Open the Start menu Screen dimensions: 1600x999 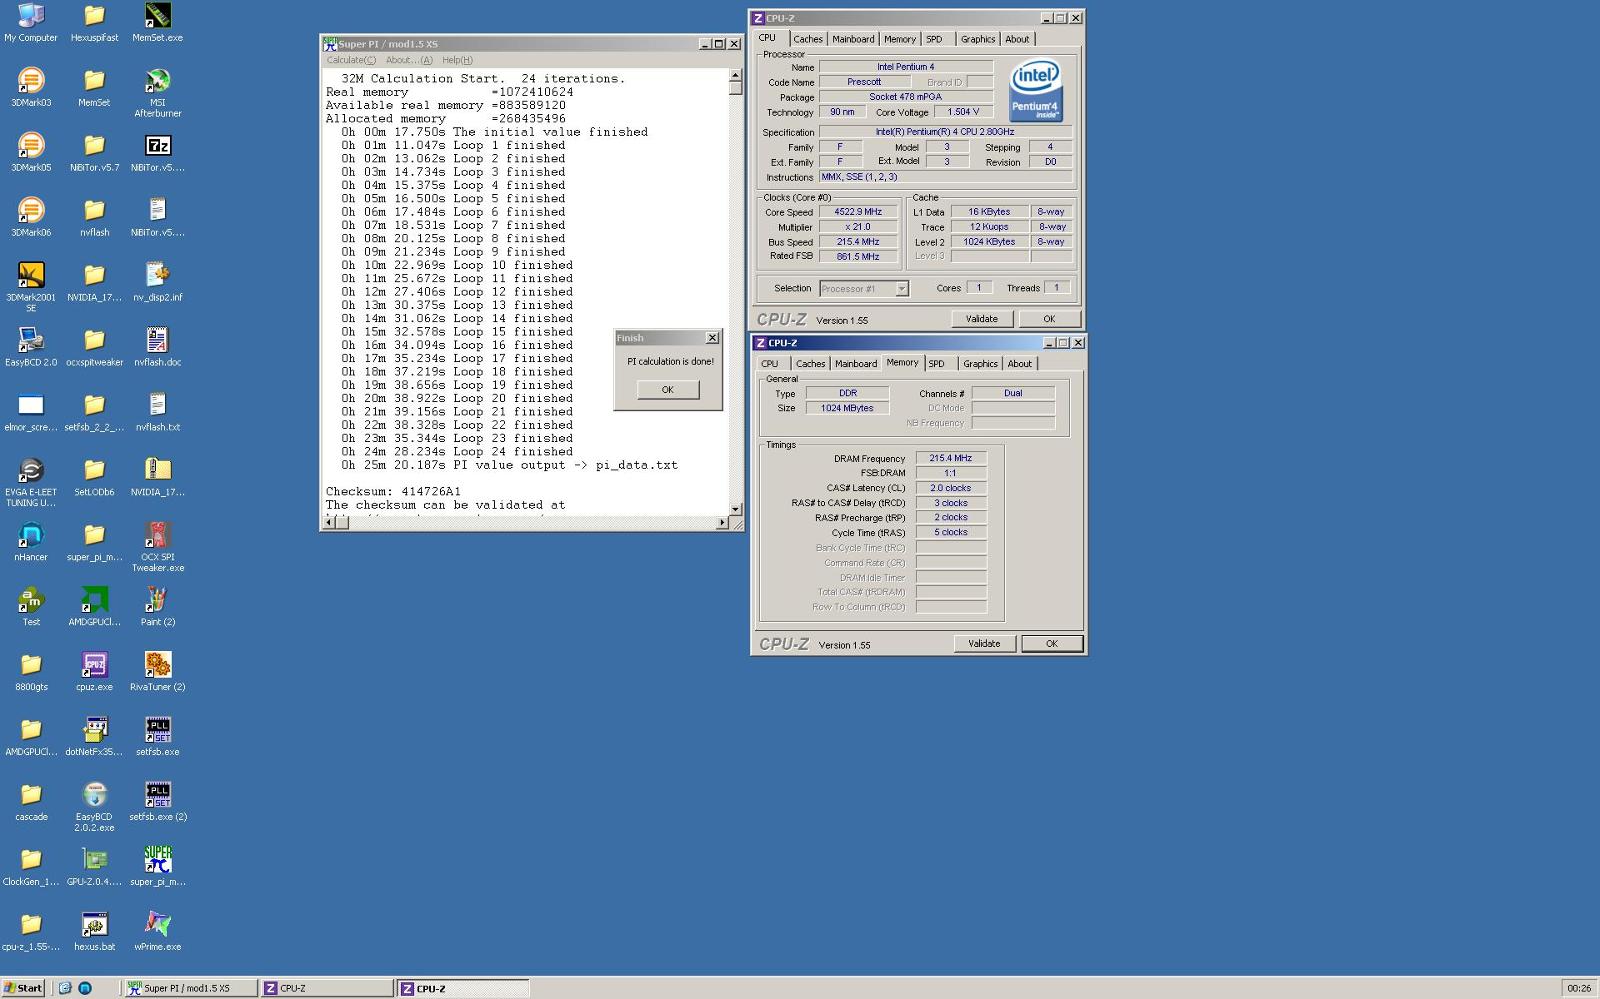(23, 988)
